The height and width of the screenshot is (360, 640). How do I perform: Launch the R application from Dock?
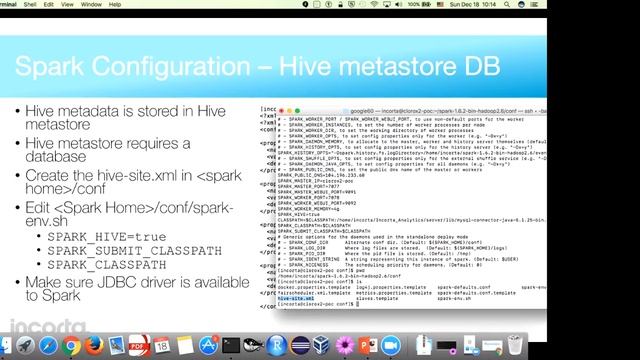coord(277,346)
